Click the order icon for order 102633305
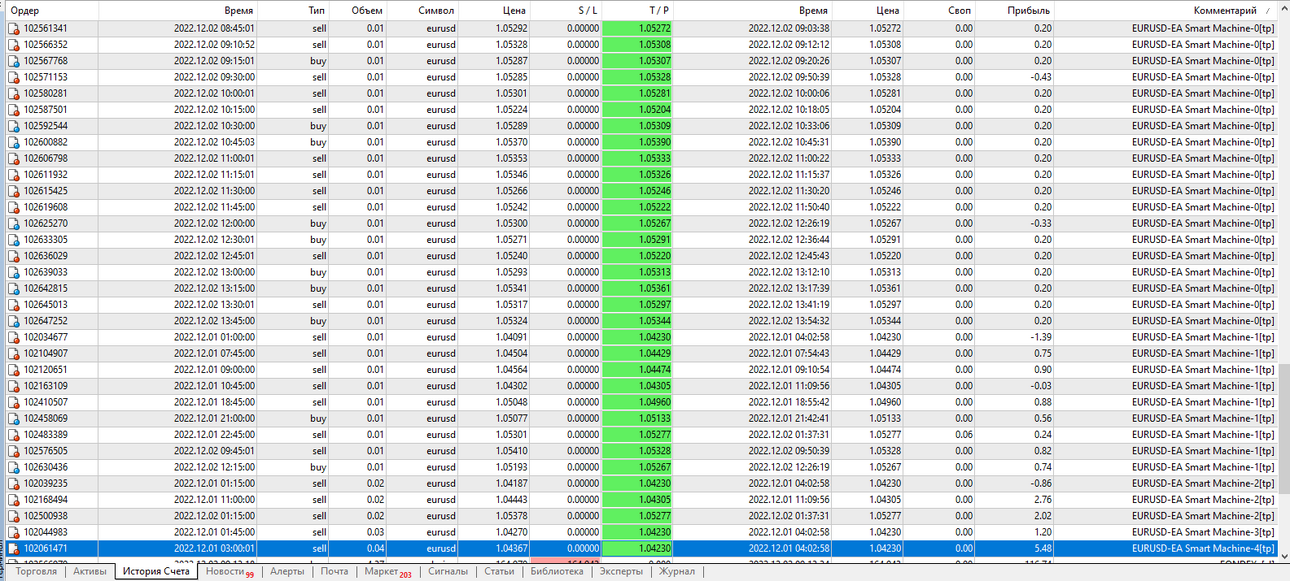Screen dimensions: 1290x581 coord(14,240)
